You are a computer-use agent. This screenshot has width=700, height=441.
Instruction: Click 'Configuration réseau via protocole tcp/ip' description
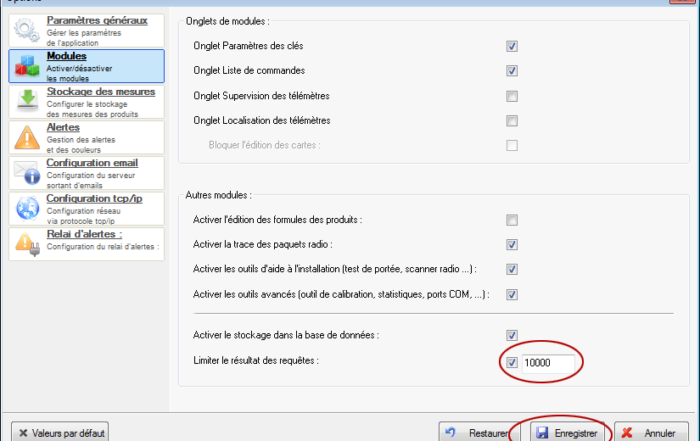click(83, 216)
